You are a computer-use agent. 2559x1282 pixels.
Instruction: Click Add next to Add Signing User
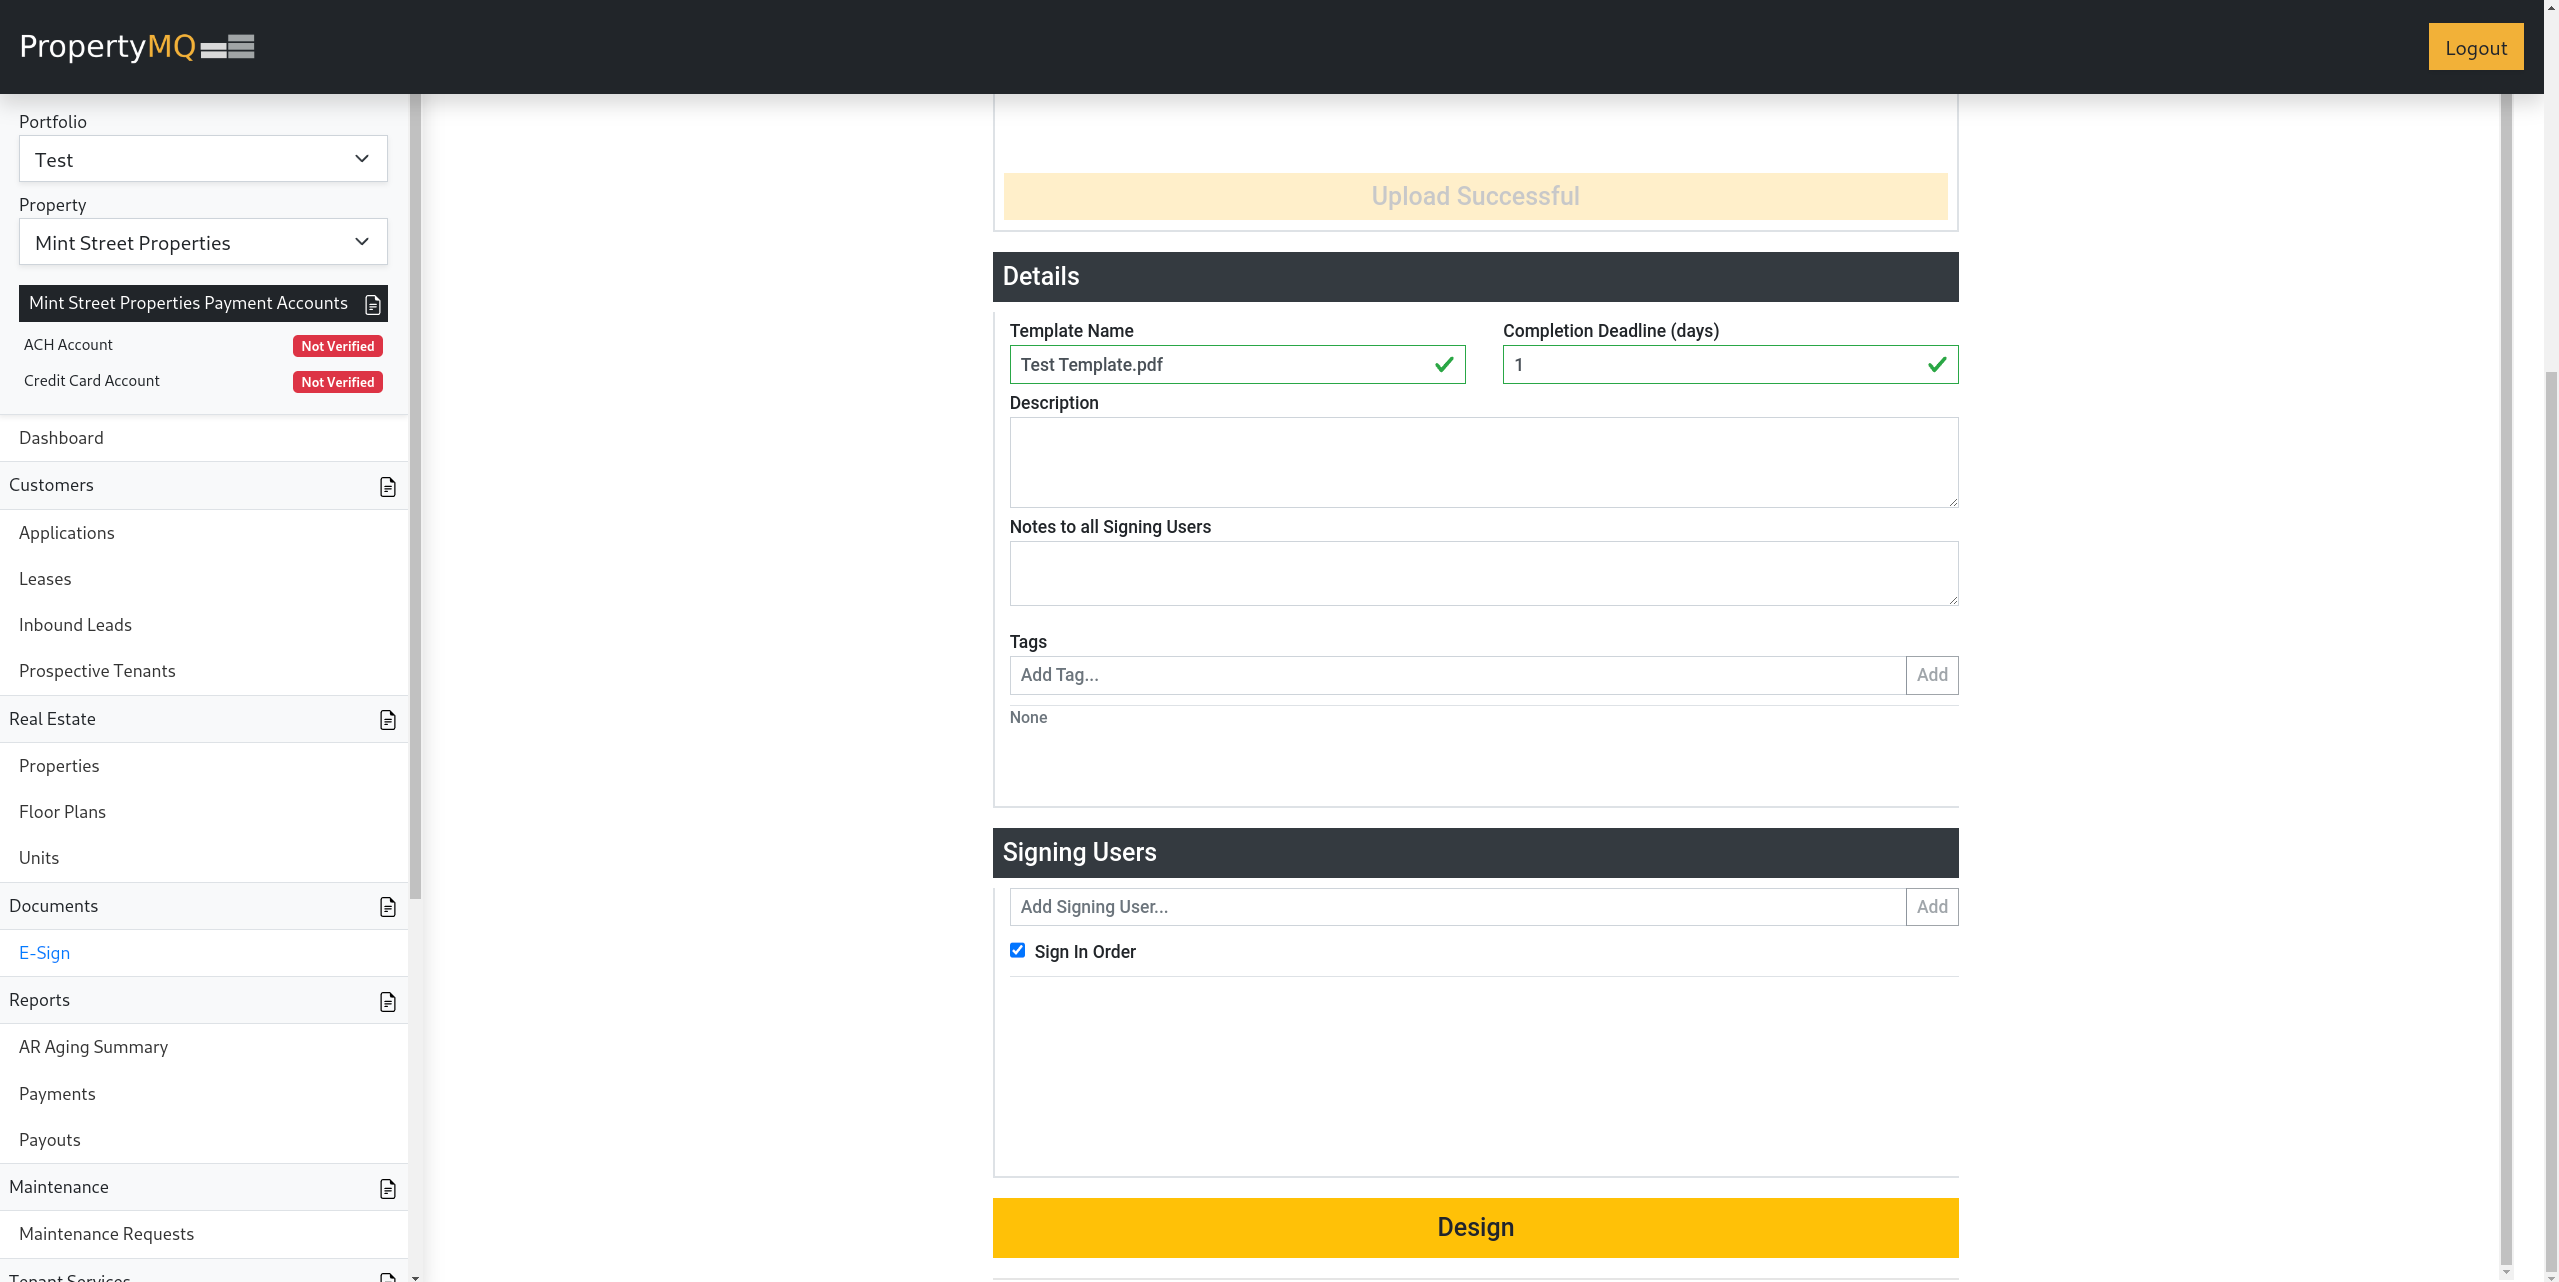1931,907
